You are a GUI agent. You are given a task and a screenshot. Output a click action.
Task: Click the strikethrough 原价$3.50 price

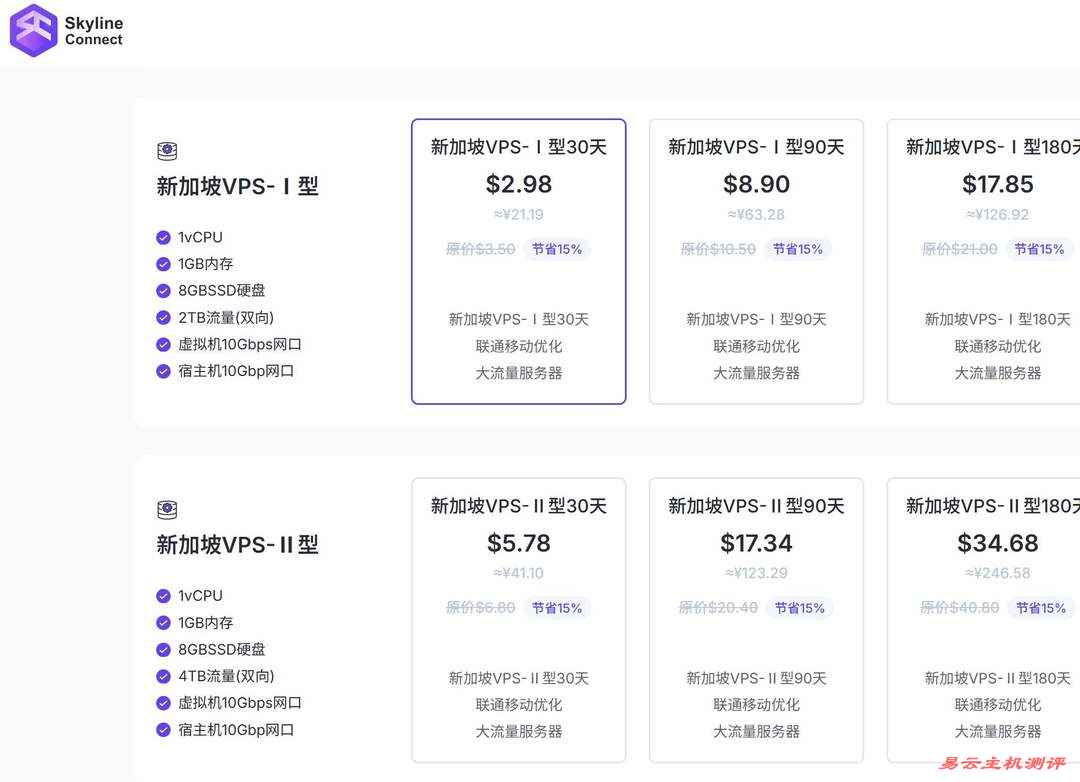click(479, 249)
